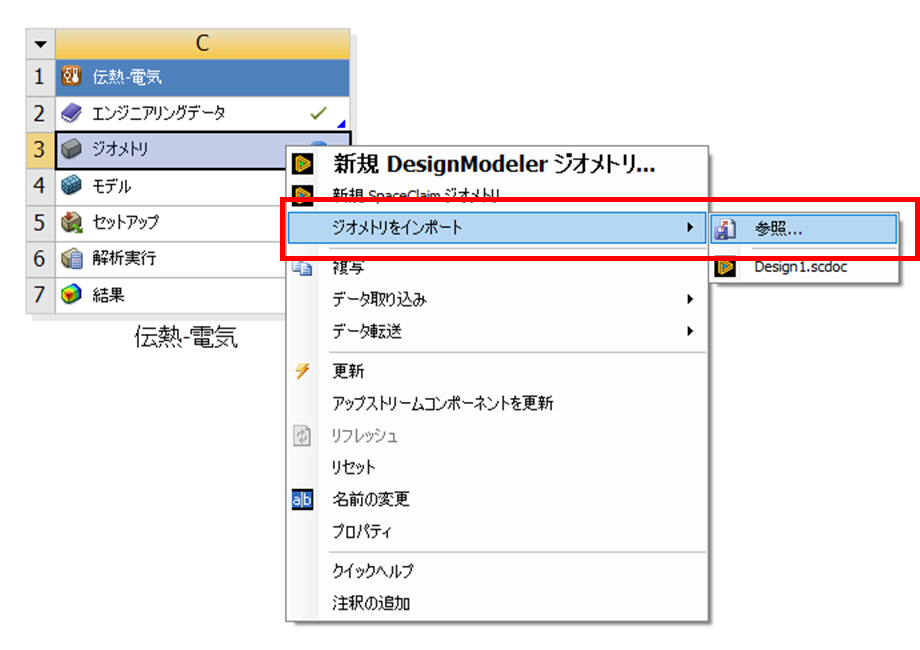
Task: Click the lightning bolt update icon
Action: click(302, 371)
